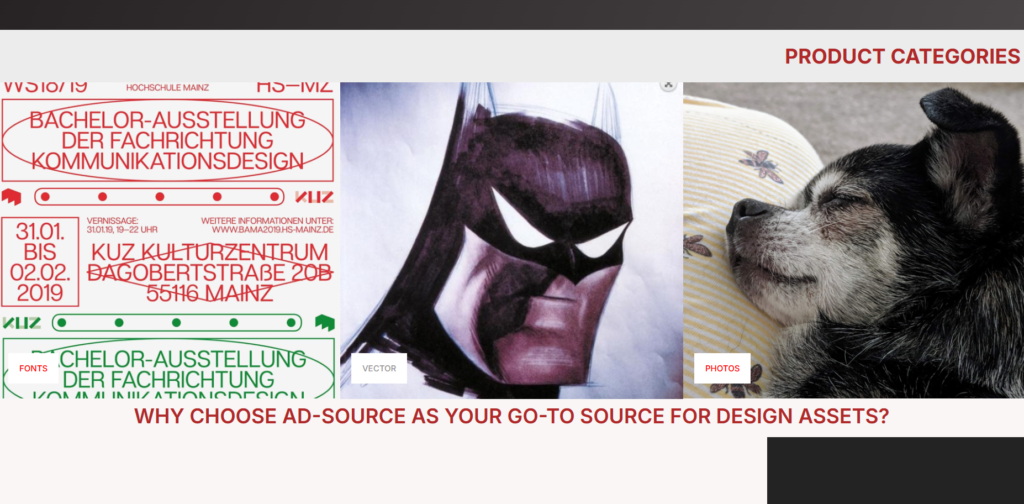1024x504 pixels.
Task: Click the red date box showing 31.01. bis 02.02.
Action: tap(38, 261)
